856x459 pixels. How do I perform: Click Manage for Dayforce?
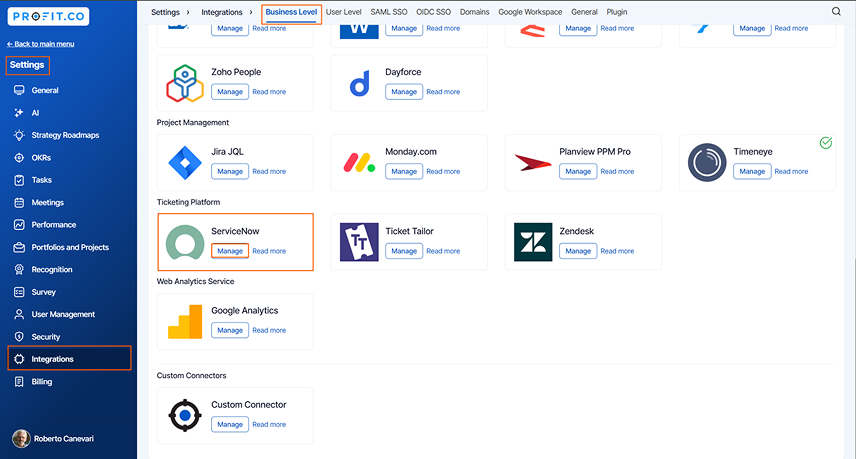coord(404,92)
